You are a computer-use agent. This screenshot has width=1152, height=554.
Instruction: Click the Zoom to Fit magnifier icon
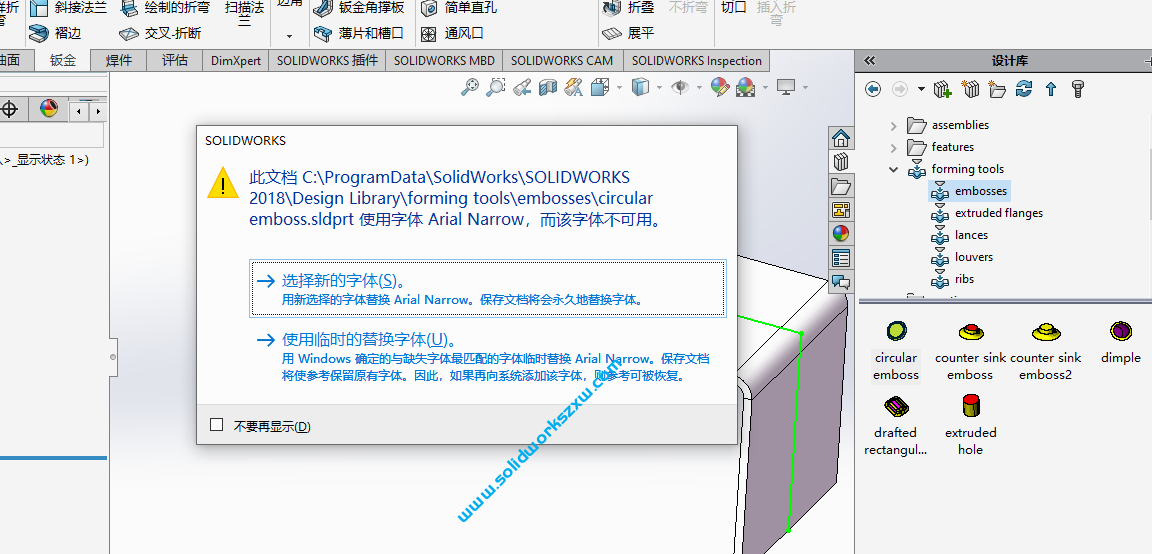469,87
